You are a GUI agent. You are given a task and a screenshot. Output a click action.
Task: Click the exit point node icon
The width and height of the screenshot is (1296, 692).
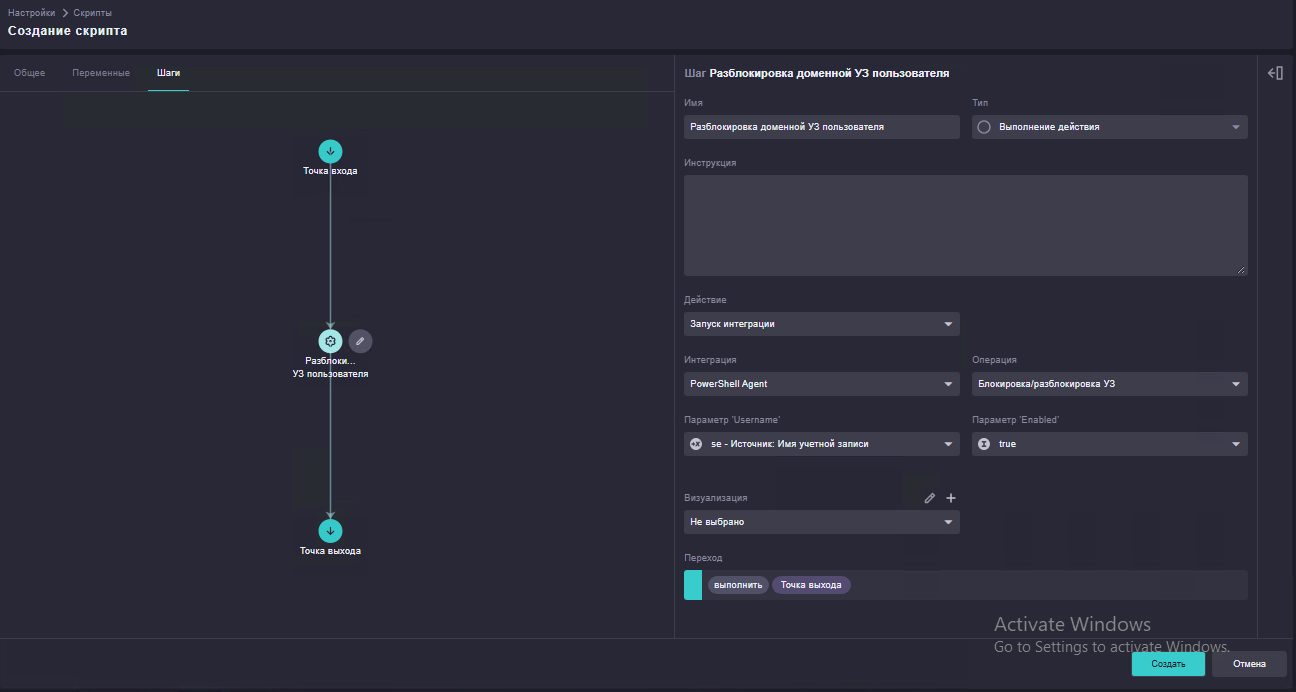pyautogui.click(x=330, y=531)
